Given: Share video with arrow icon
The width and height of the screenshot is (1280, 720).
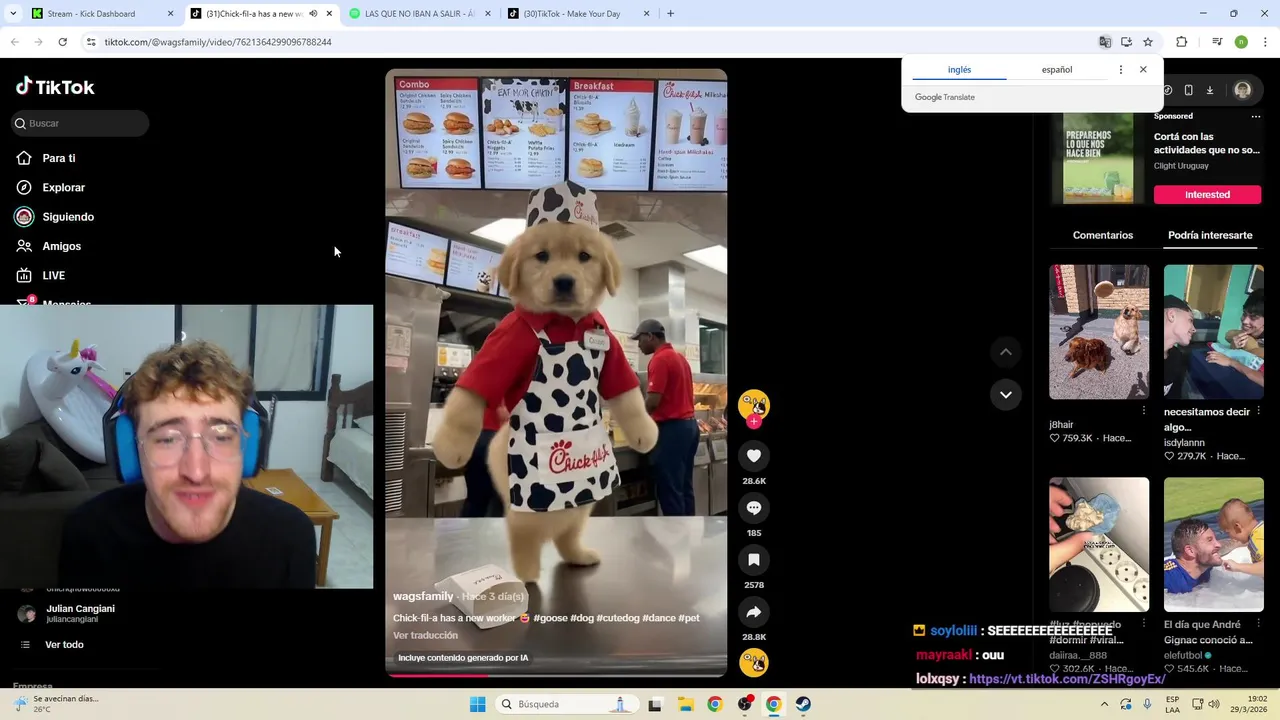Looking at the screenshot, I should click(x=754, y=612).
